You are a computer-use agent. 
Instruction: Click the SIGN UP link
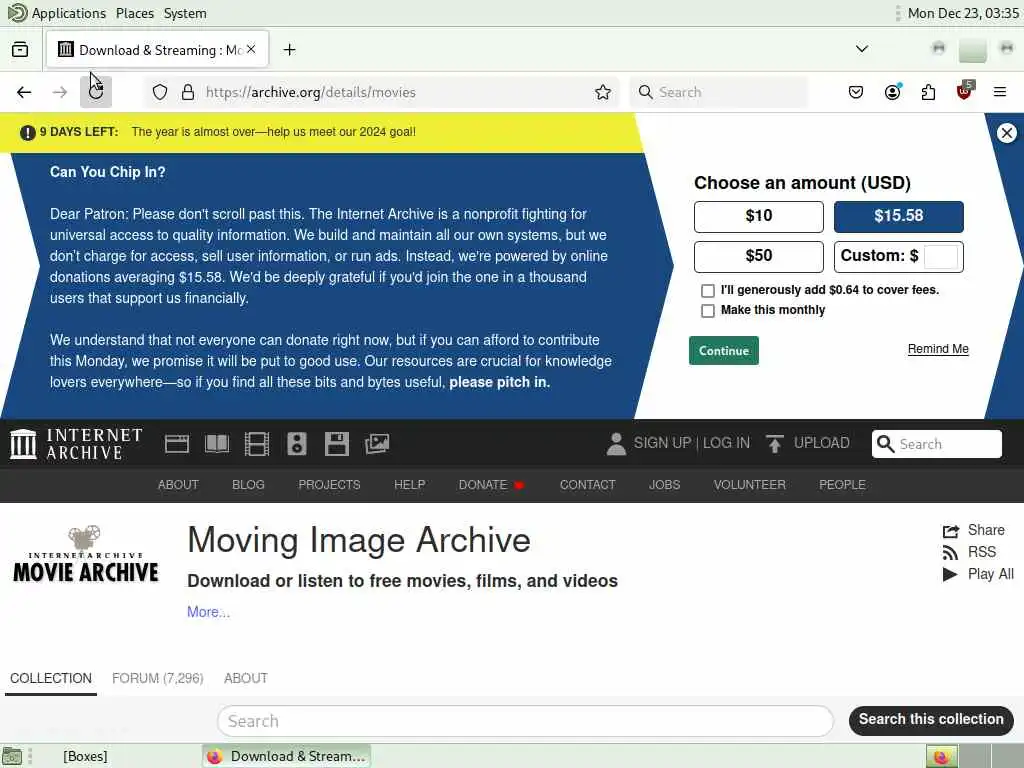(662, 443)
